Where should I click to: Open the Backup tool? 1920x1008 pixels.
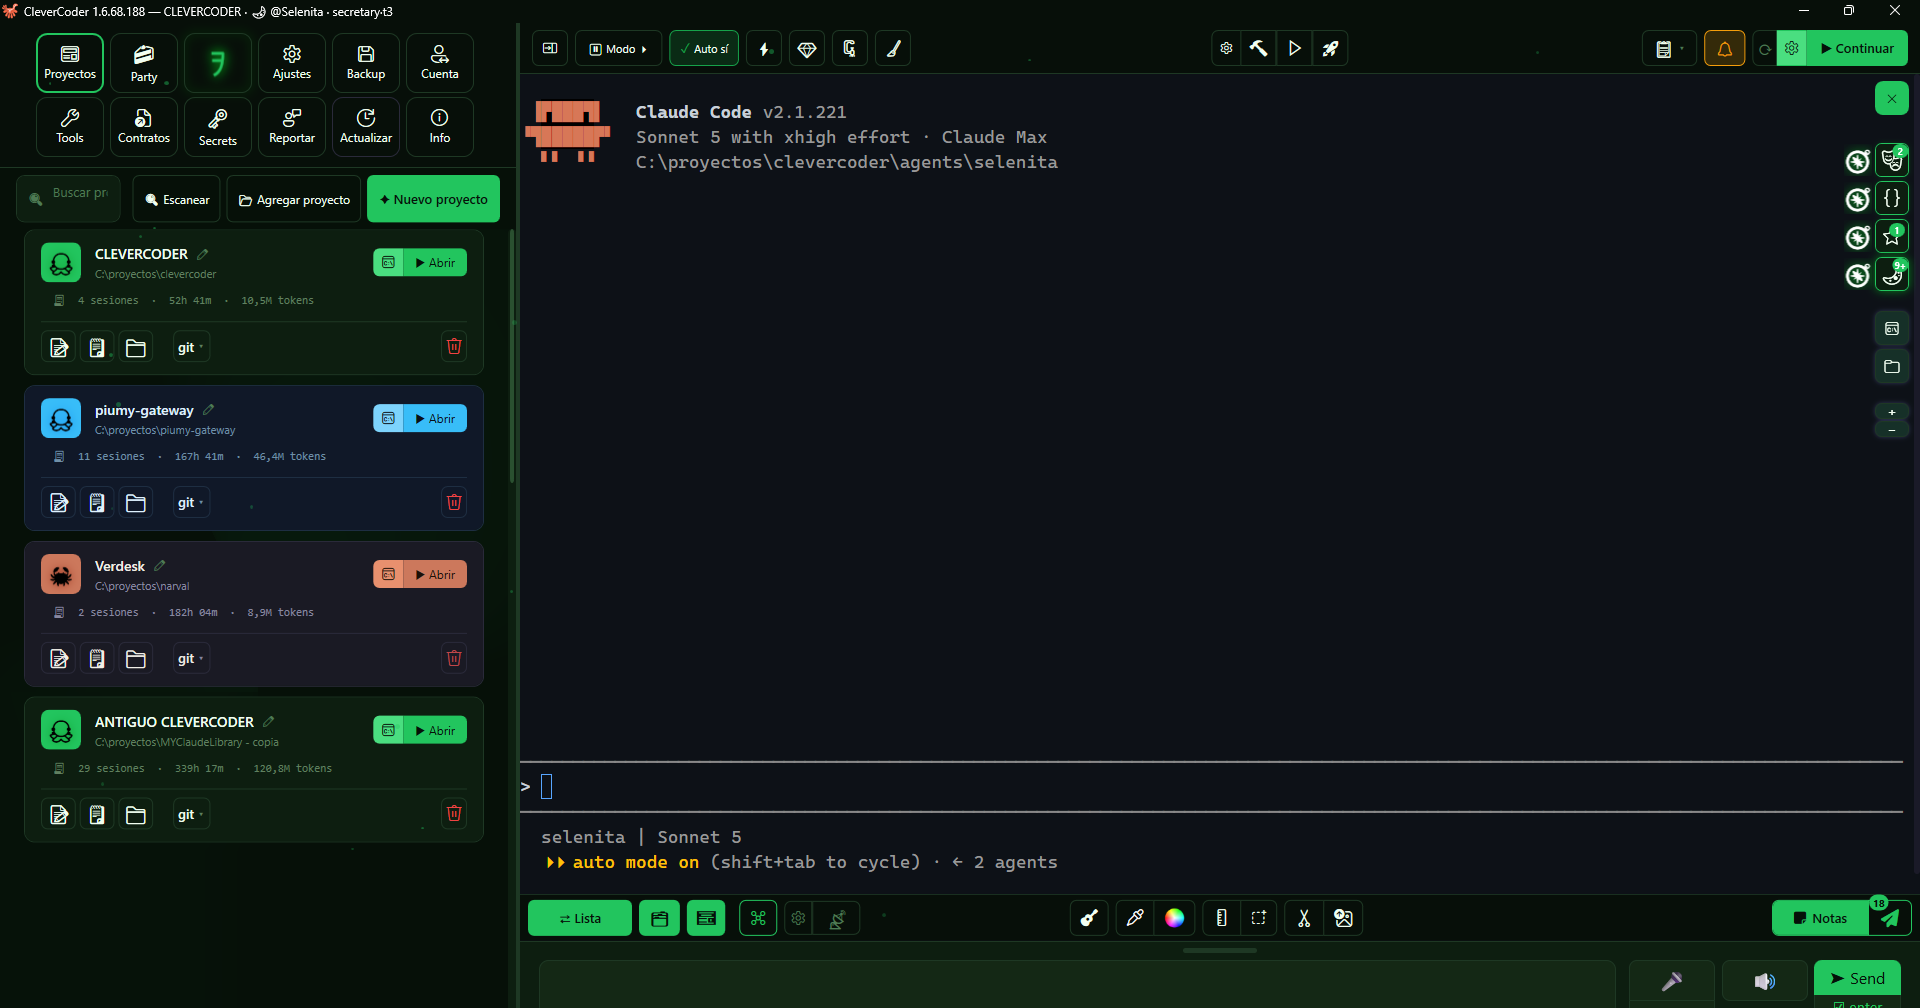366,63
